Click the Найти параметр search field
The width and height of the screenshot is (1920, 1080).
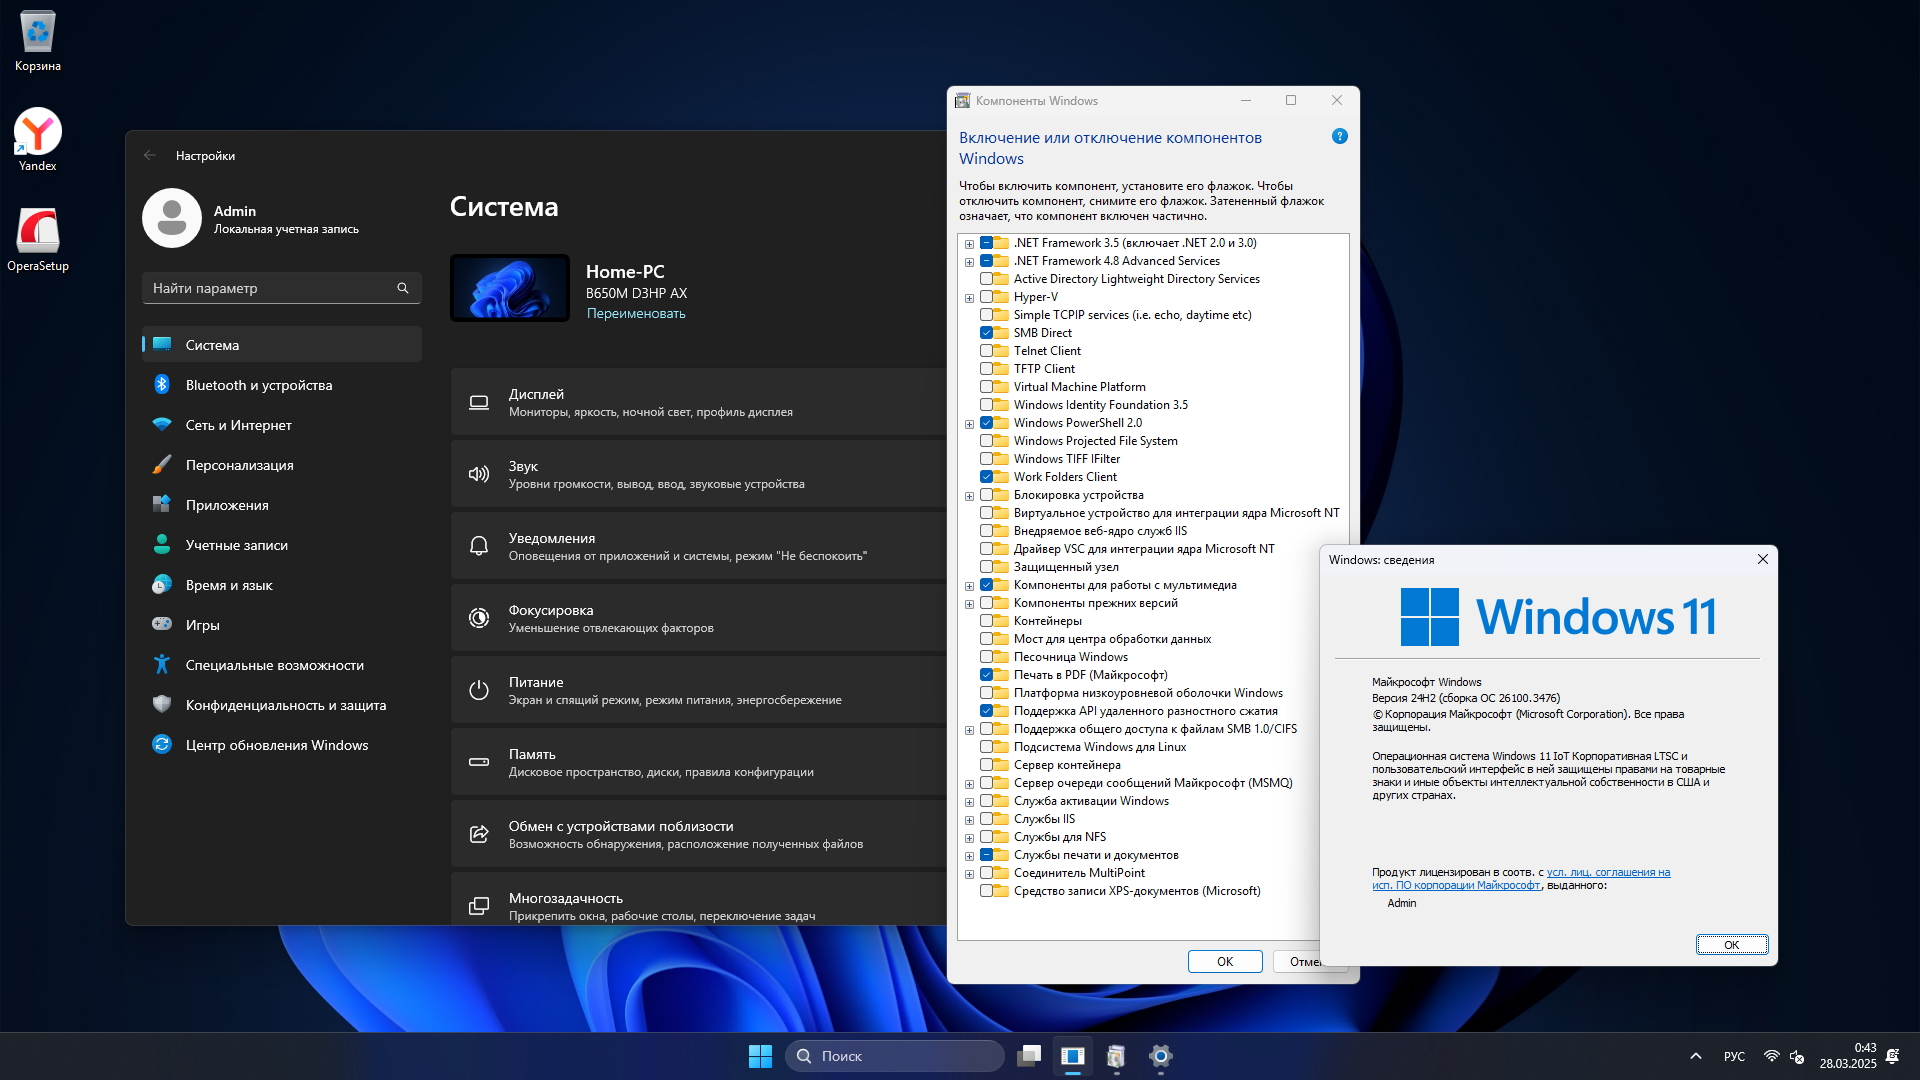270,288
